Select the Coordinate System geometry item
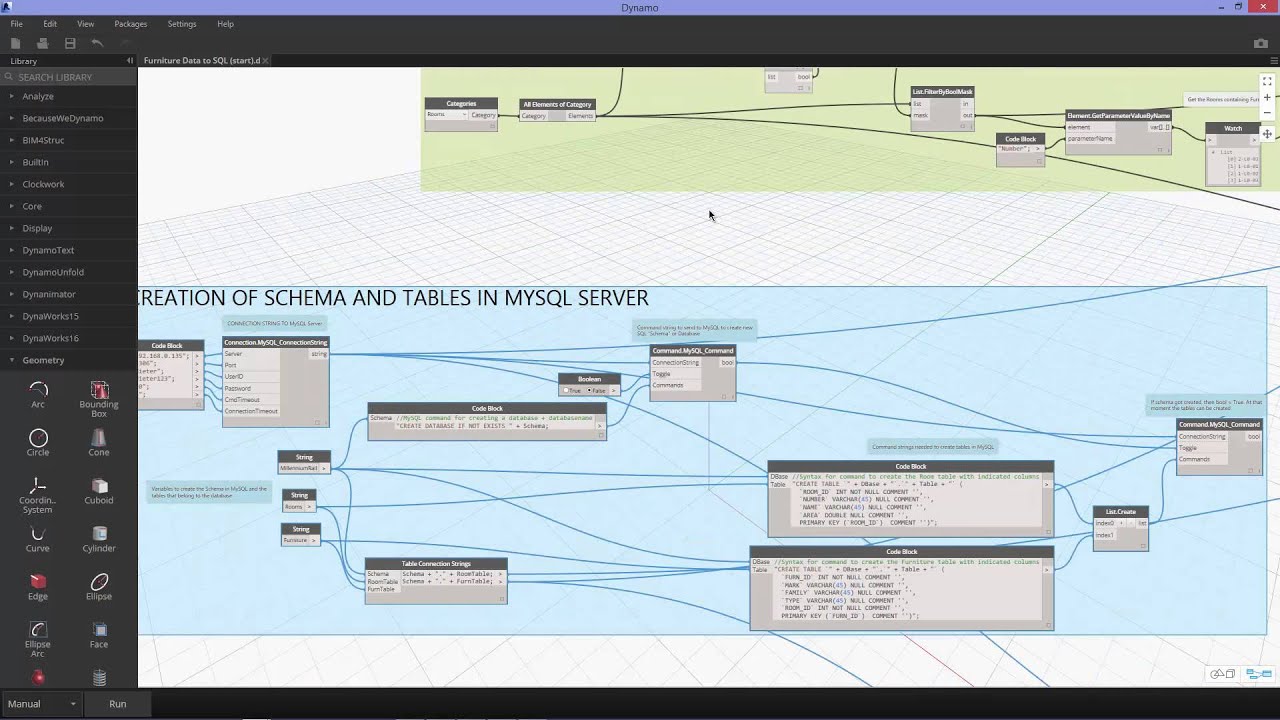 (x=38, y=495)
